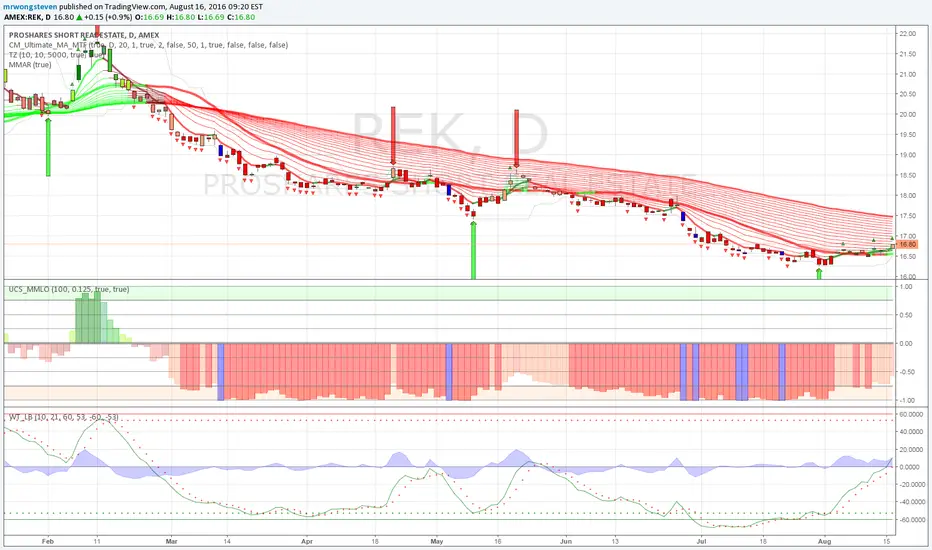Click the 20.0000 label on WT_LB axis

[911, 450]
